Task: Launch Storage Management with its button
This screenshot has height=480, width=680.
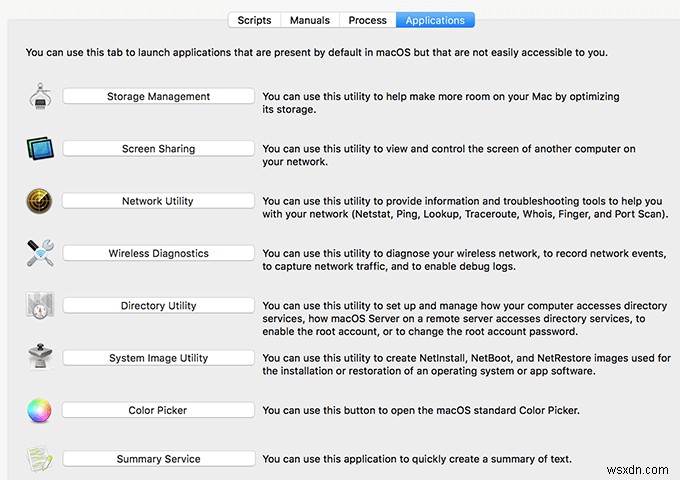Action: pyautogui.click(x=158, y=97)
